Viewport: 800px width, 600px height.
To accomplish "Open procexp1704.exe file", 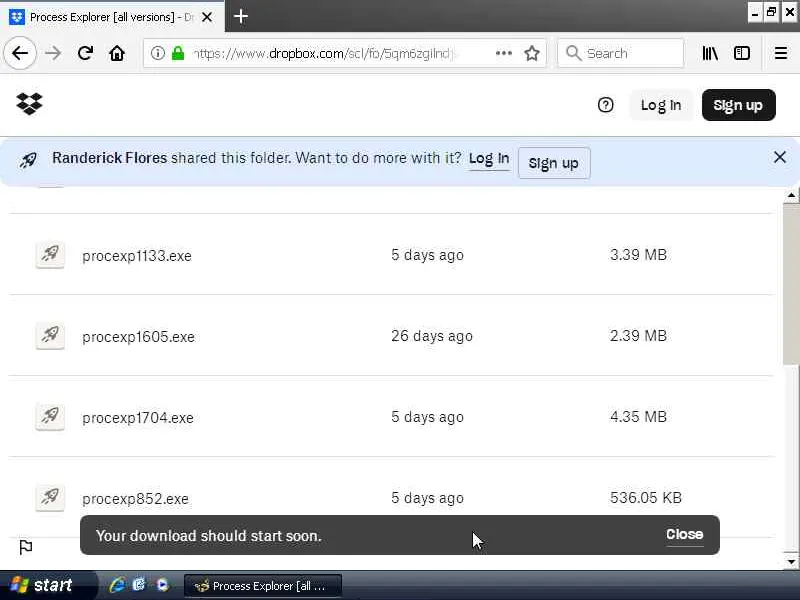I will pos(138,418).
